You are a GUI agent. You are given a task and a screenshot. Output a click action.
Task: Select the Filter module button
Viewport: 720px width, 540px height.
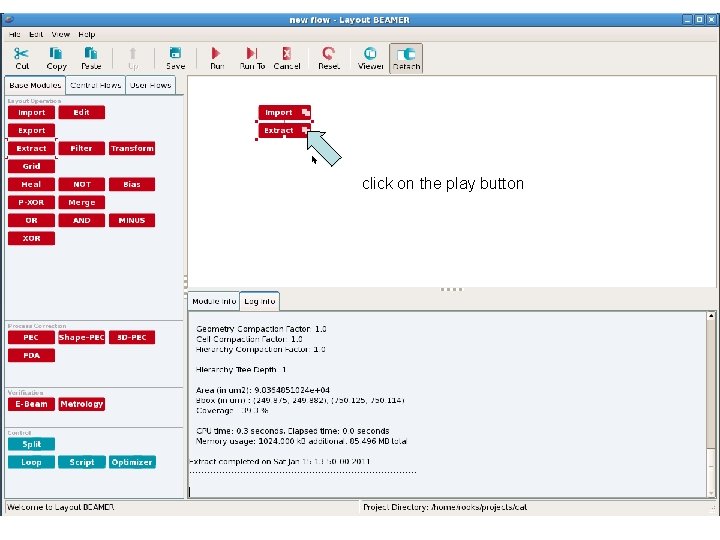tap(82, 148)
